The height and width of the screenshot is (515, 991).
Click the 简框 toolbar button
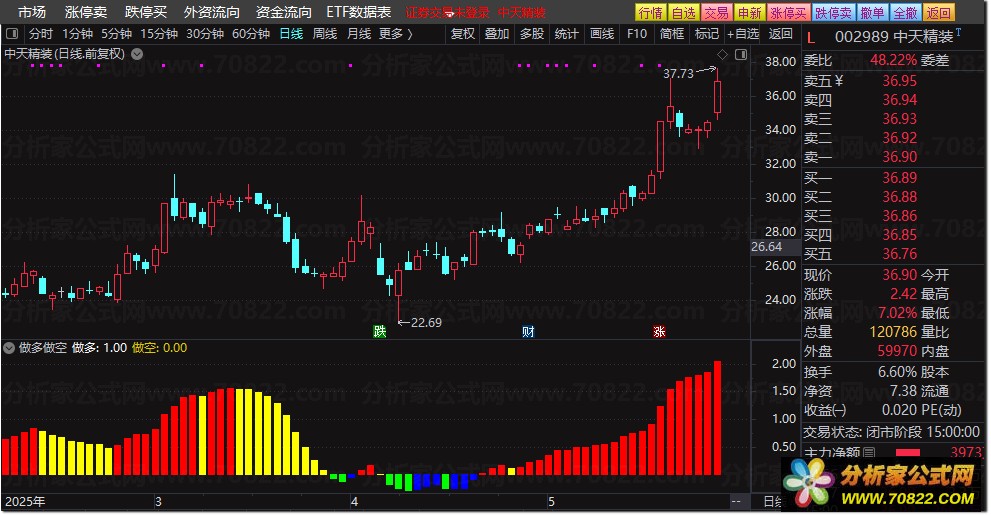tap(671, 33)
